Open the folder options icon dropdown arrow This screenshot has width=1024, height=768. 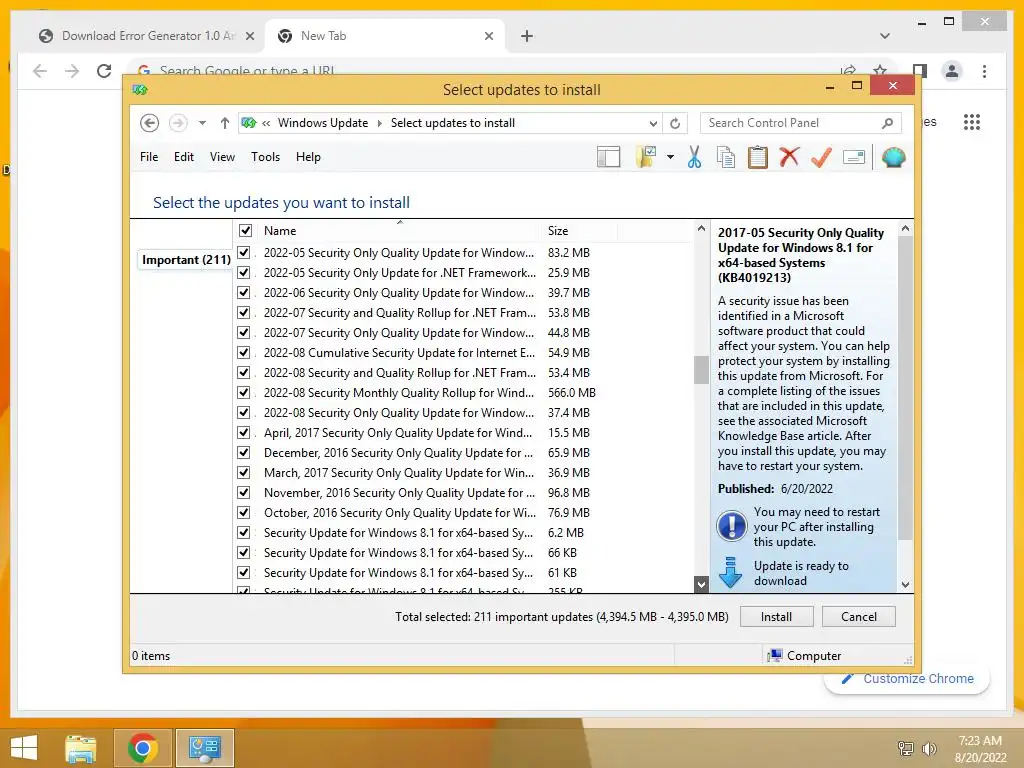[670, 157]
